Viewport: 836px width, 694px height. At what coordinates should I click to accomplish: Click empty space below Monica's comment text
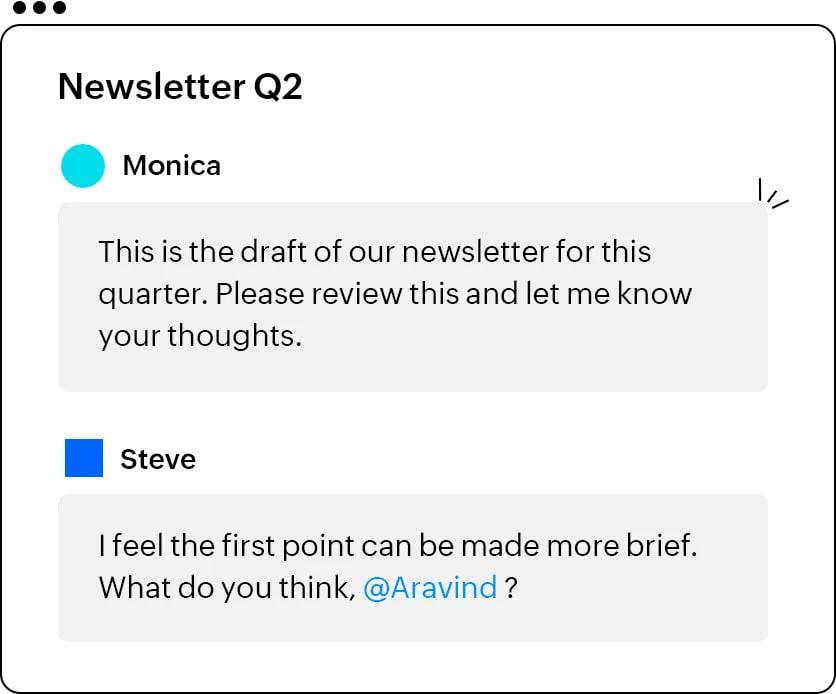pos(412,370)
